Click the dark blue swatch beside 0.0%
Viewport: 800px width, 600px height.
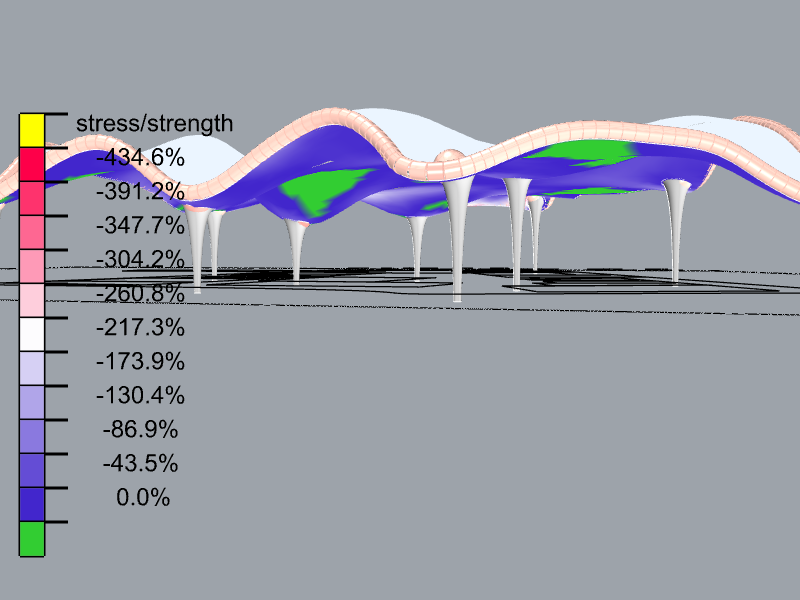tap(32, 505)
